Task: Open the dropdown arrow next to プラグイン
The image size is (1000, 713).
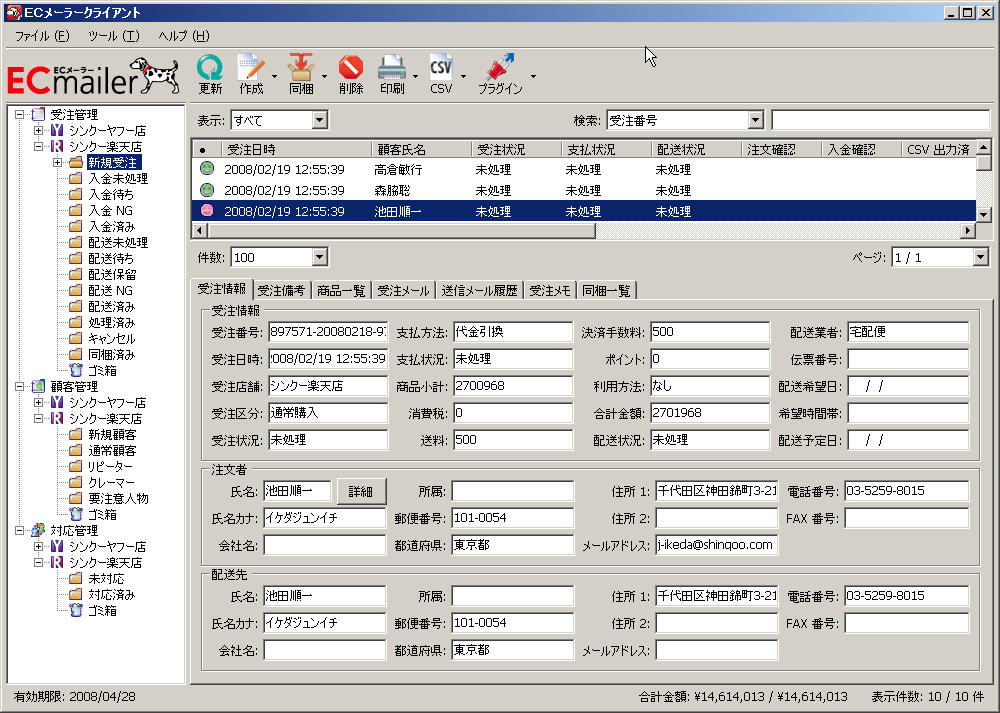Action: (533, 76)
